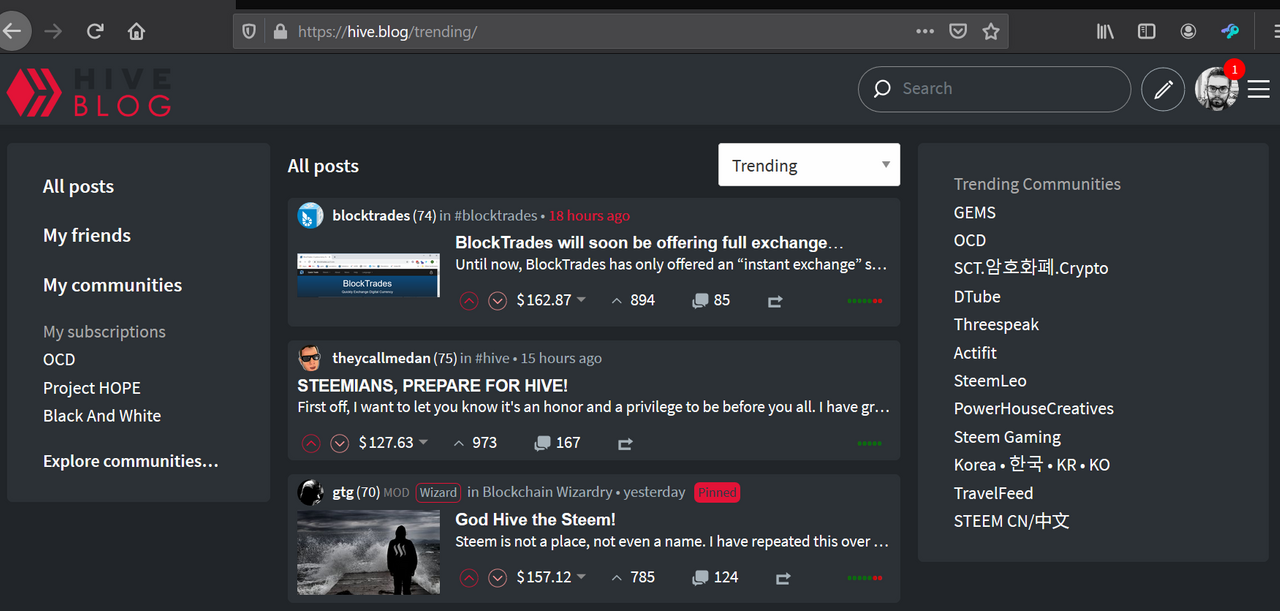This screenshot has height=611, width=1280.
Task: Click the Hive Blog logo
Action: point(88,92)
